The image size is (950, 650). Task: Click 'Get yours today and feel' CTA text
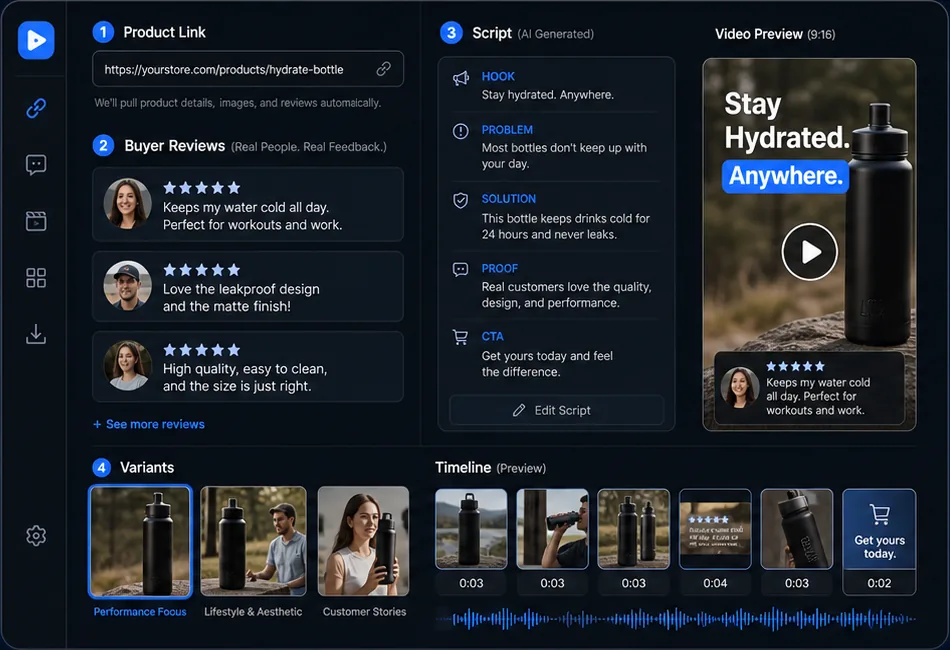click(547, 363)
